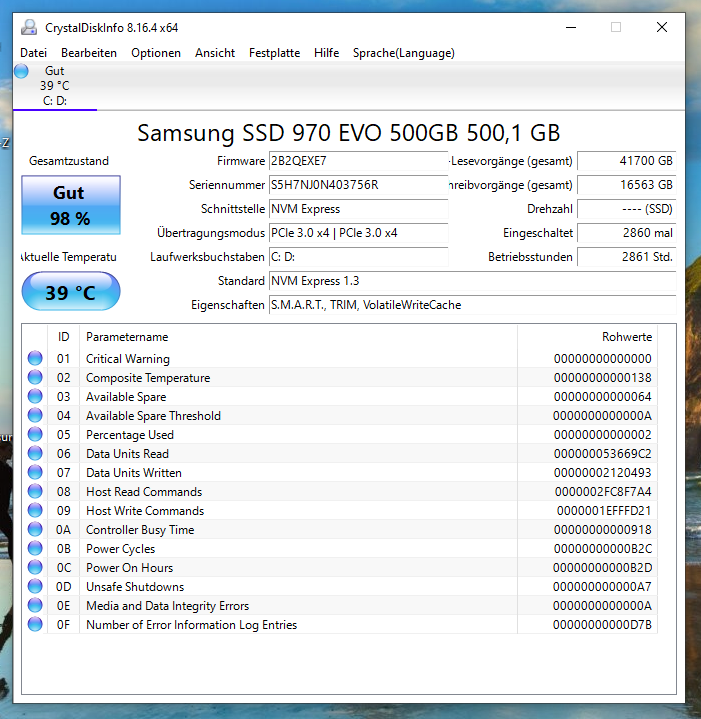Click status orb for Available Spare Threshold row
Screen dimensions: 701x719
pos(35,415)
